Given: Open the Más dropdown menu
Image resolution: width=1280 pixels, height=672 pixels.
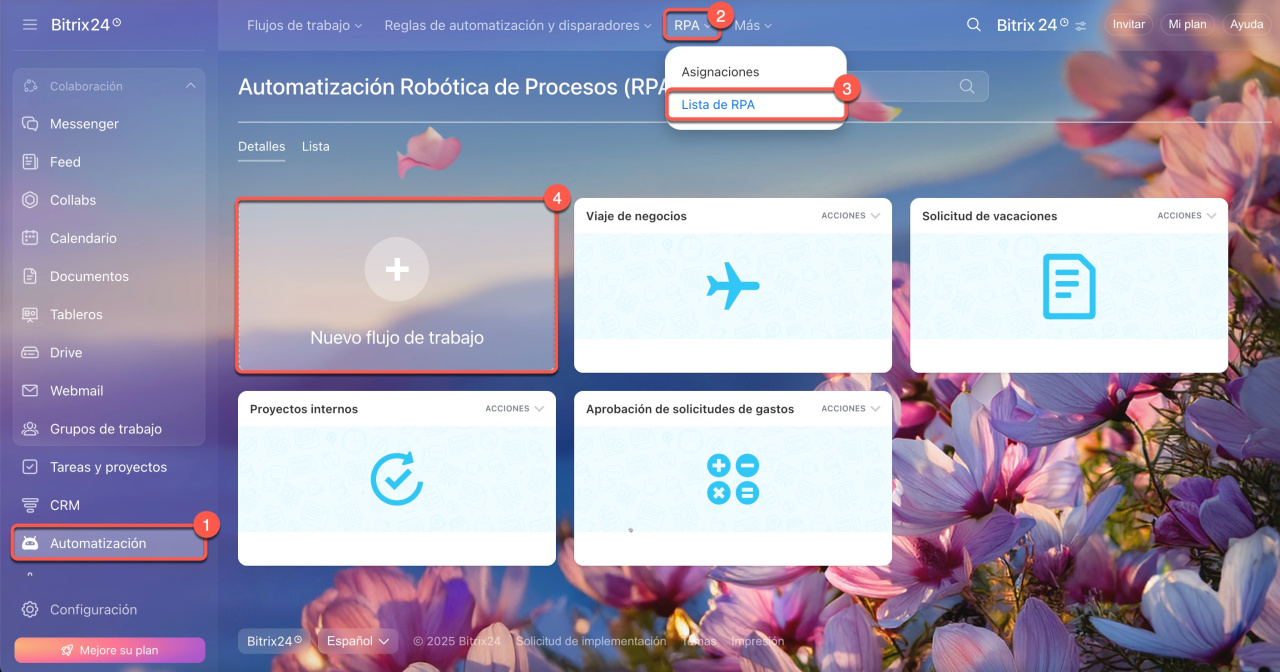Looking at the screenshot, I should coord(753,25).
